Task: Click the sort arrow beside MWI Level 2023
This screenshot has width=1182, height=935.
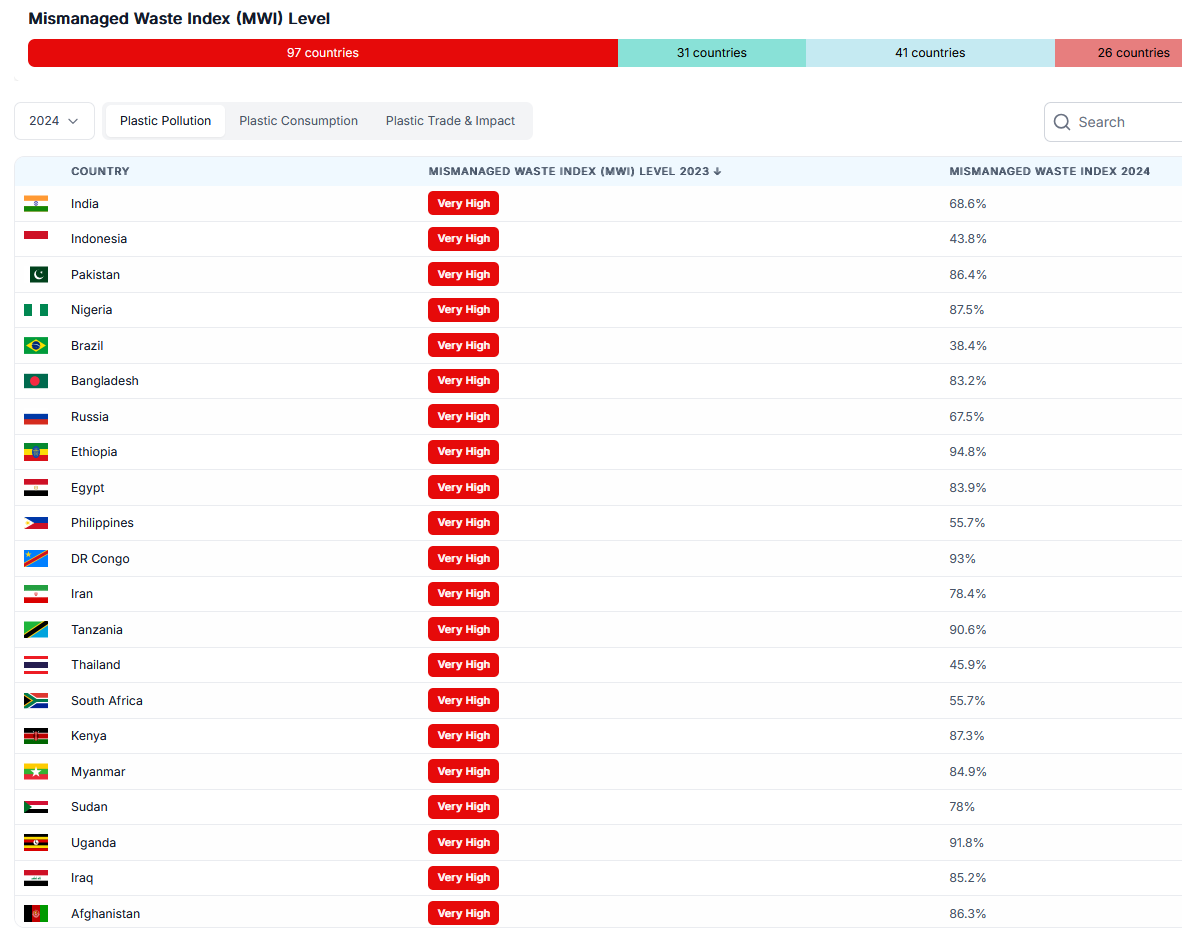Action: click(x=718, y=171)
